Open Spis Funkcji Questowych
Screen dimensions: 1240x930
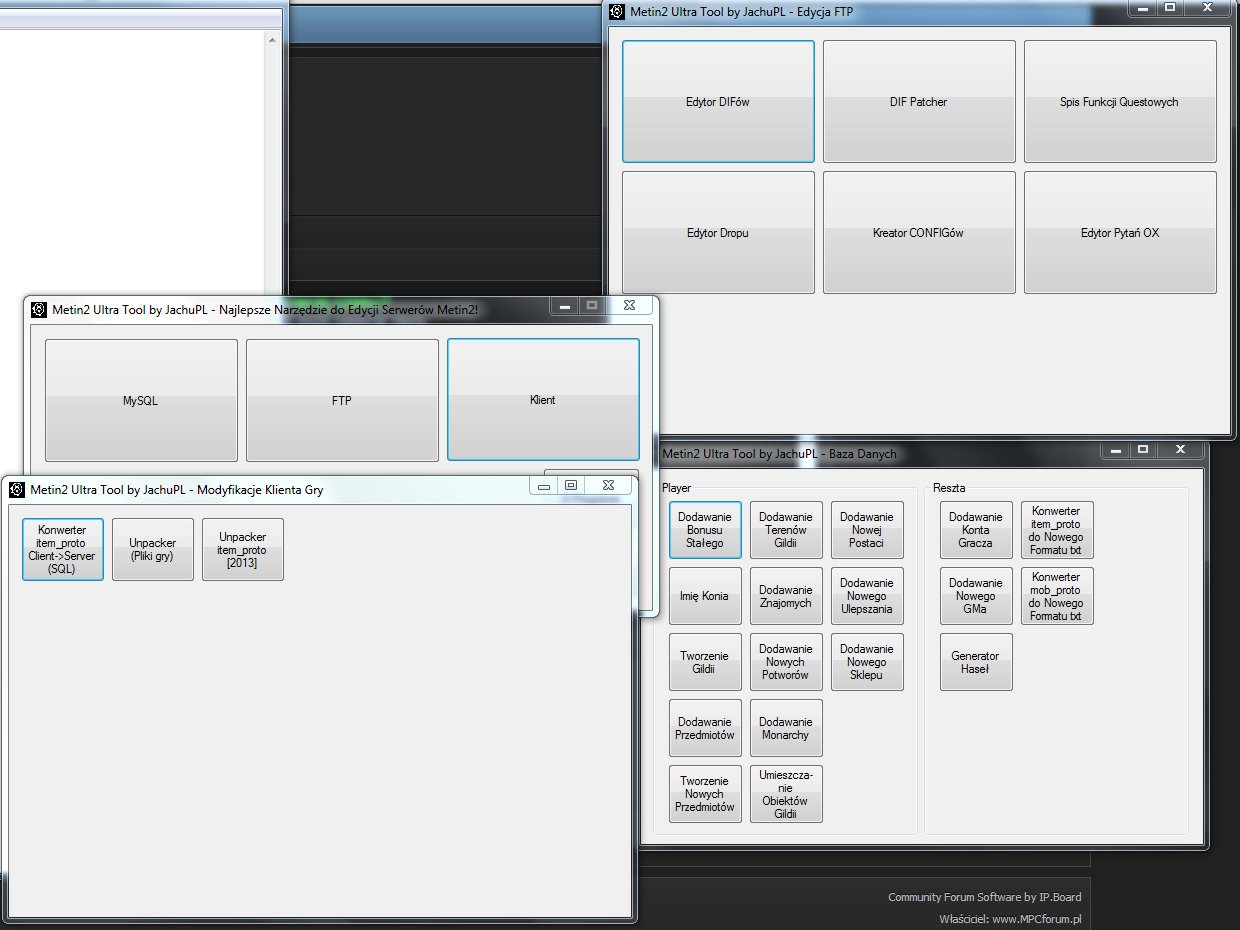pyautogui.click(x=1120, y=101)
